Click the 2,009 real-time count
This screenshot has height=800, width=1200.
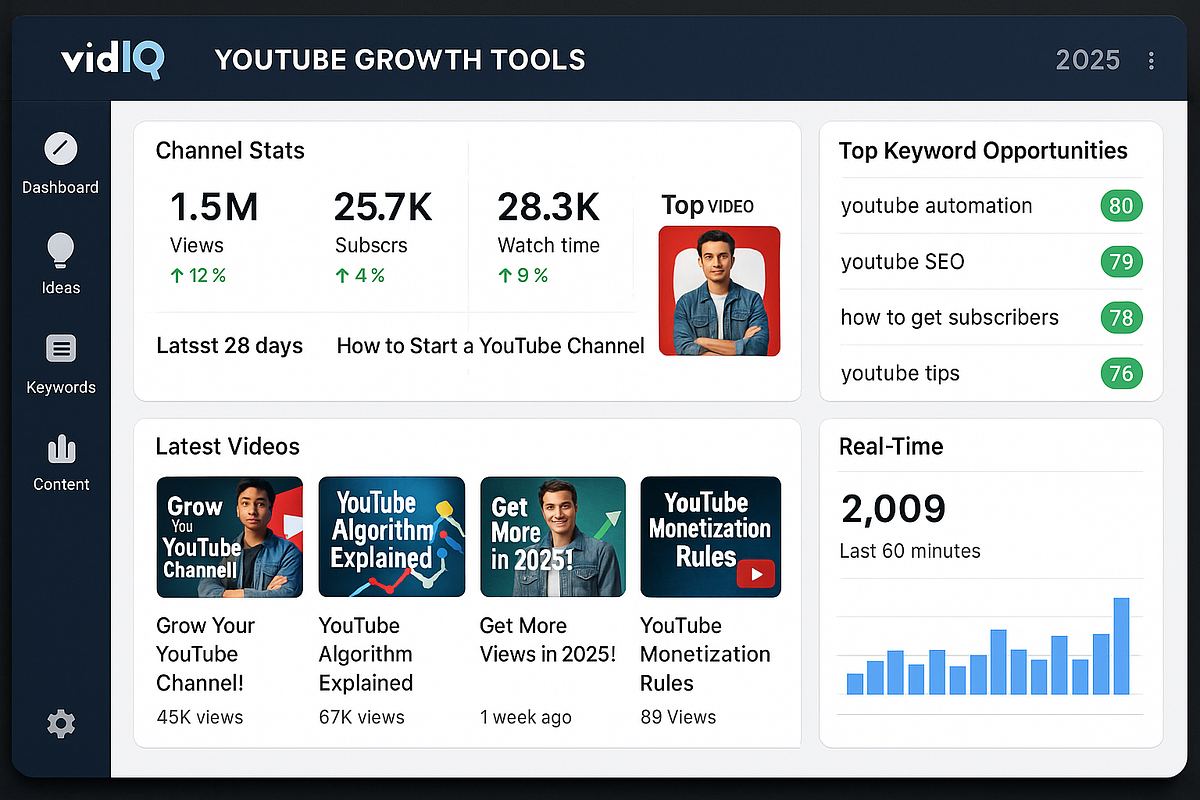[894, 509]
